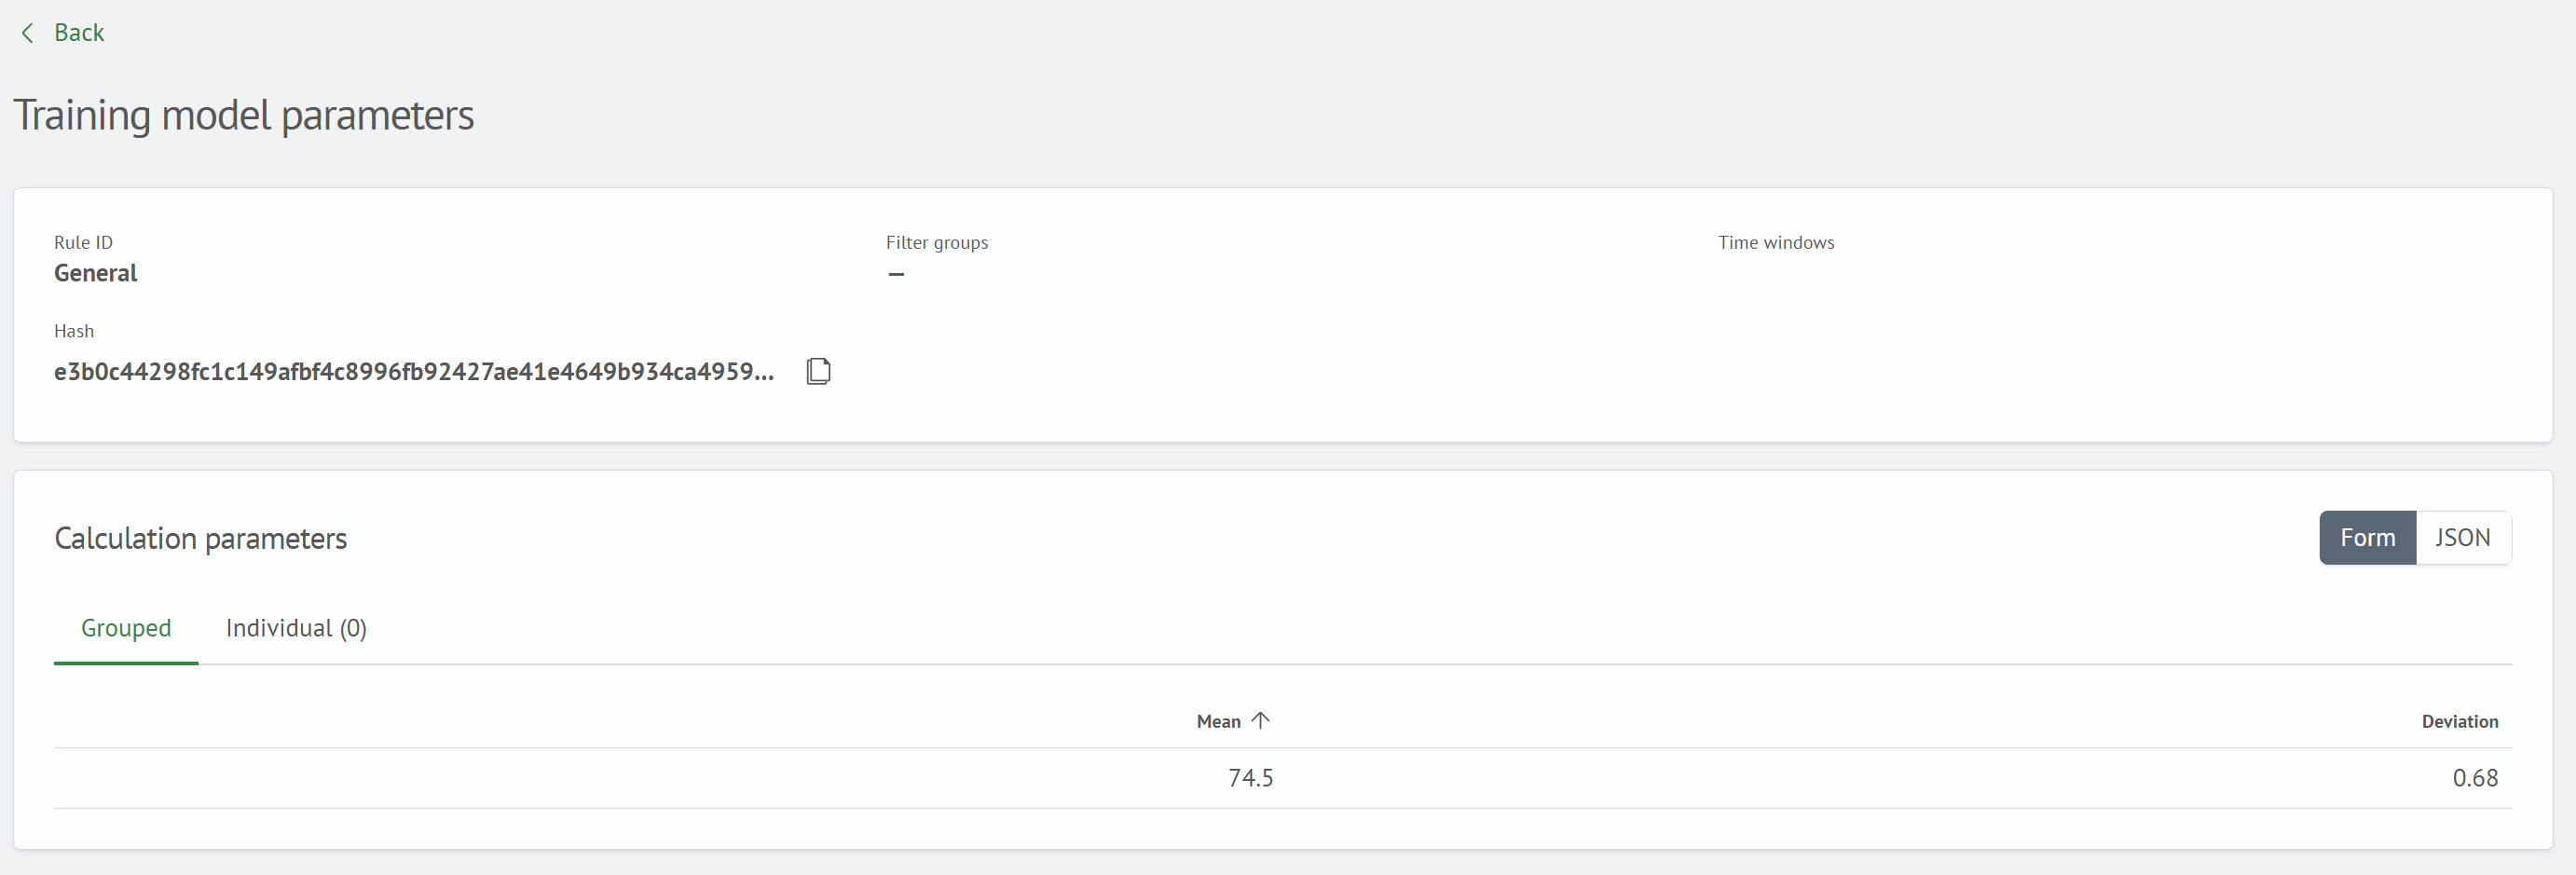Click the Rule ID value General
2576x875 pixels.
tap(96, 273)
